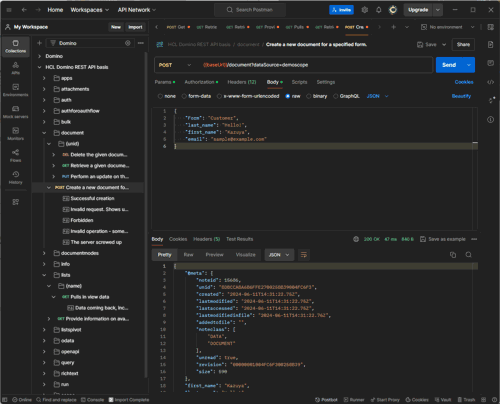Image resolution: width=500 pixels, height=404 pixels.
Task: Search the response with magnifier icon
Action: point(468,255)
